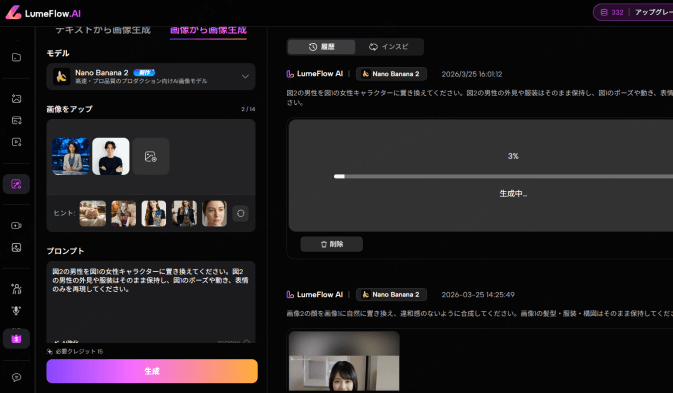This screenshot has width=673, height=393.
Task: Switch to 画像から画像生成 tab
Action: pos(208,30)
